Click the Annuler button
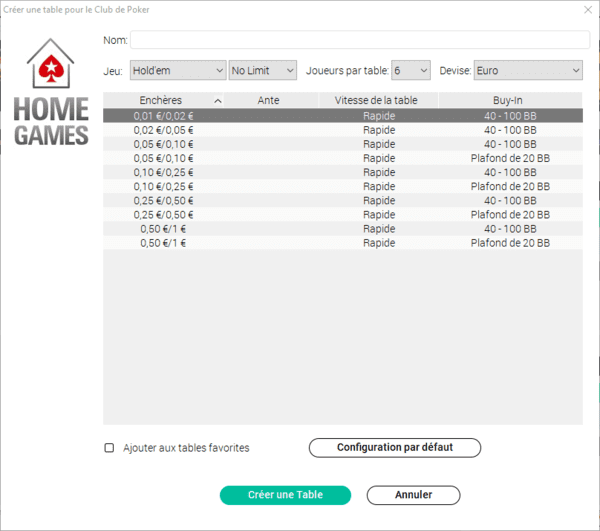 tap(413, 495)
